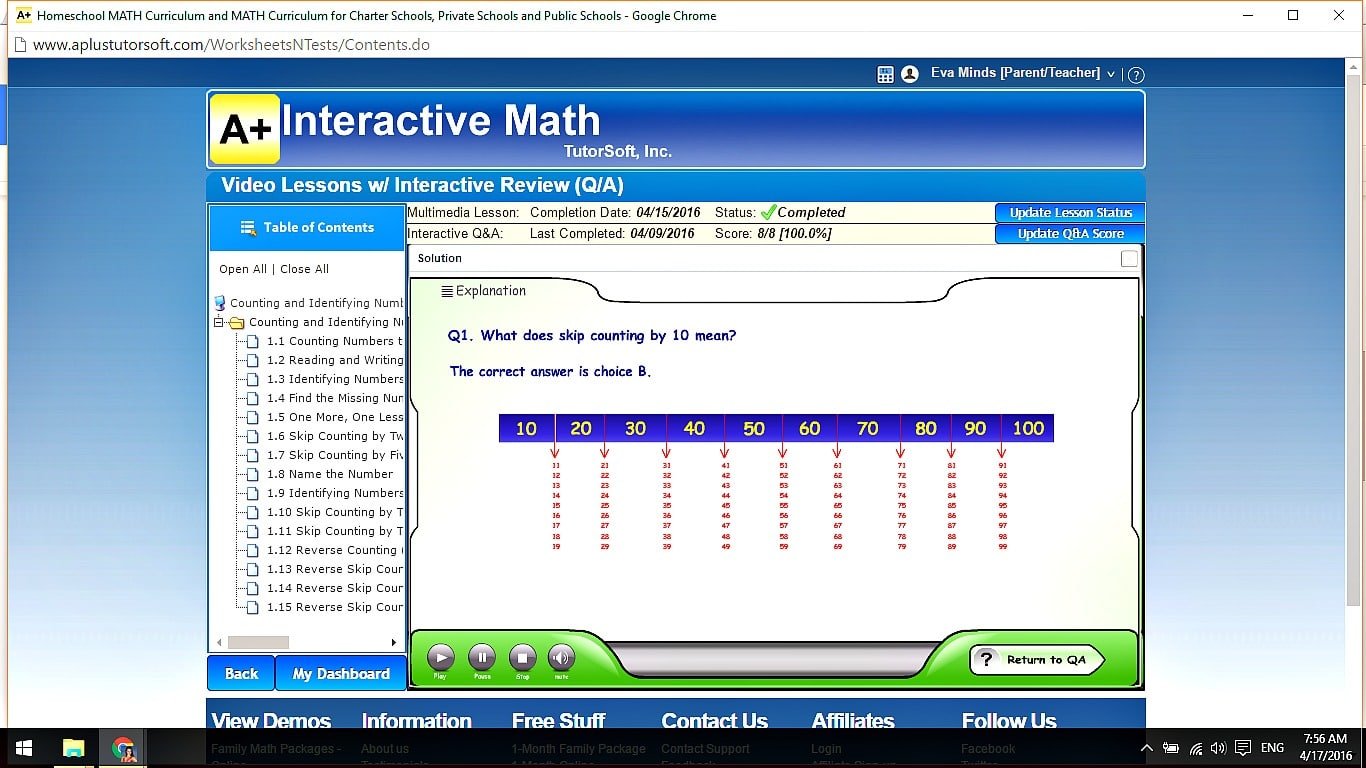1366x768 pixels.
Task: Open the calculator icon in the top bar
Action: [884, 73]
